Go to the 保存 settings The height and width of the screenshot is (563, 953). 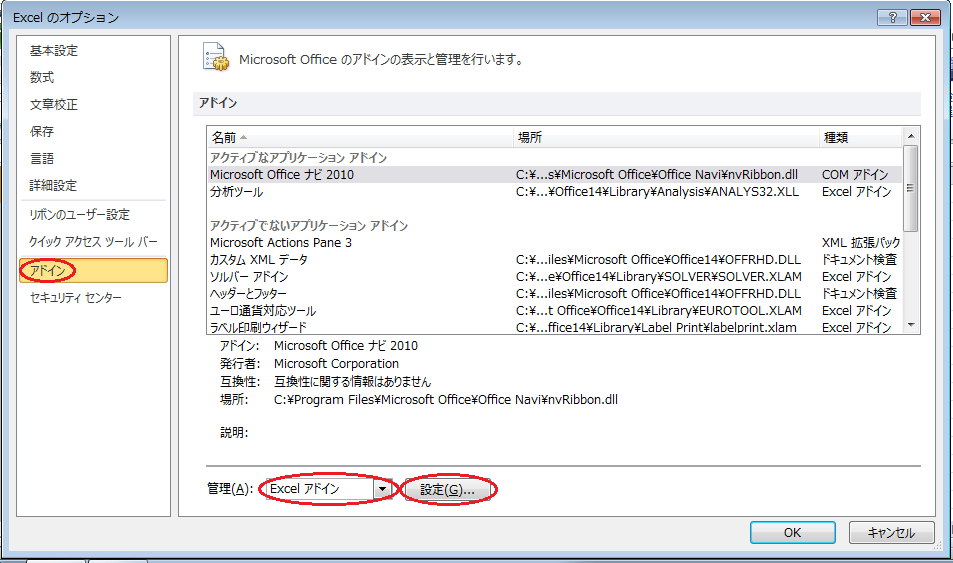tap(42, 131)
